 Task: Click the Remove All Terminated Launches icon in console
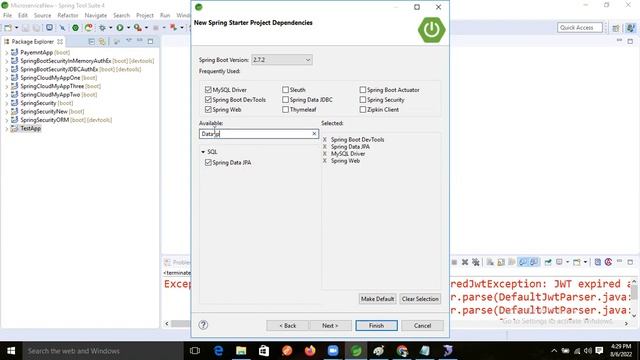tap(476, 262)
